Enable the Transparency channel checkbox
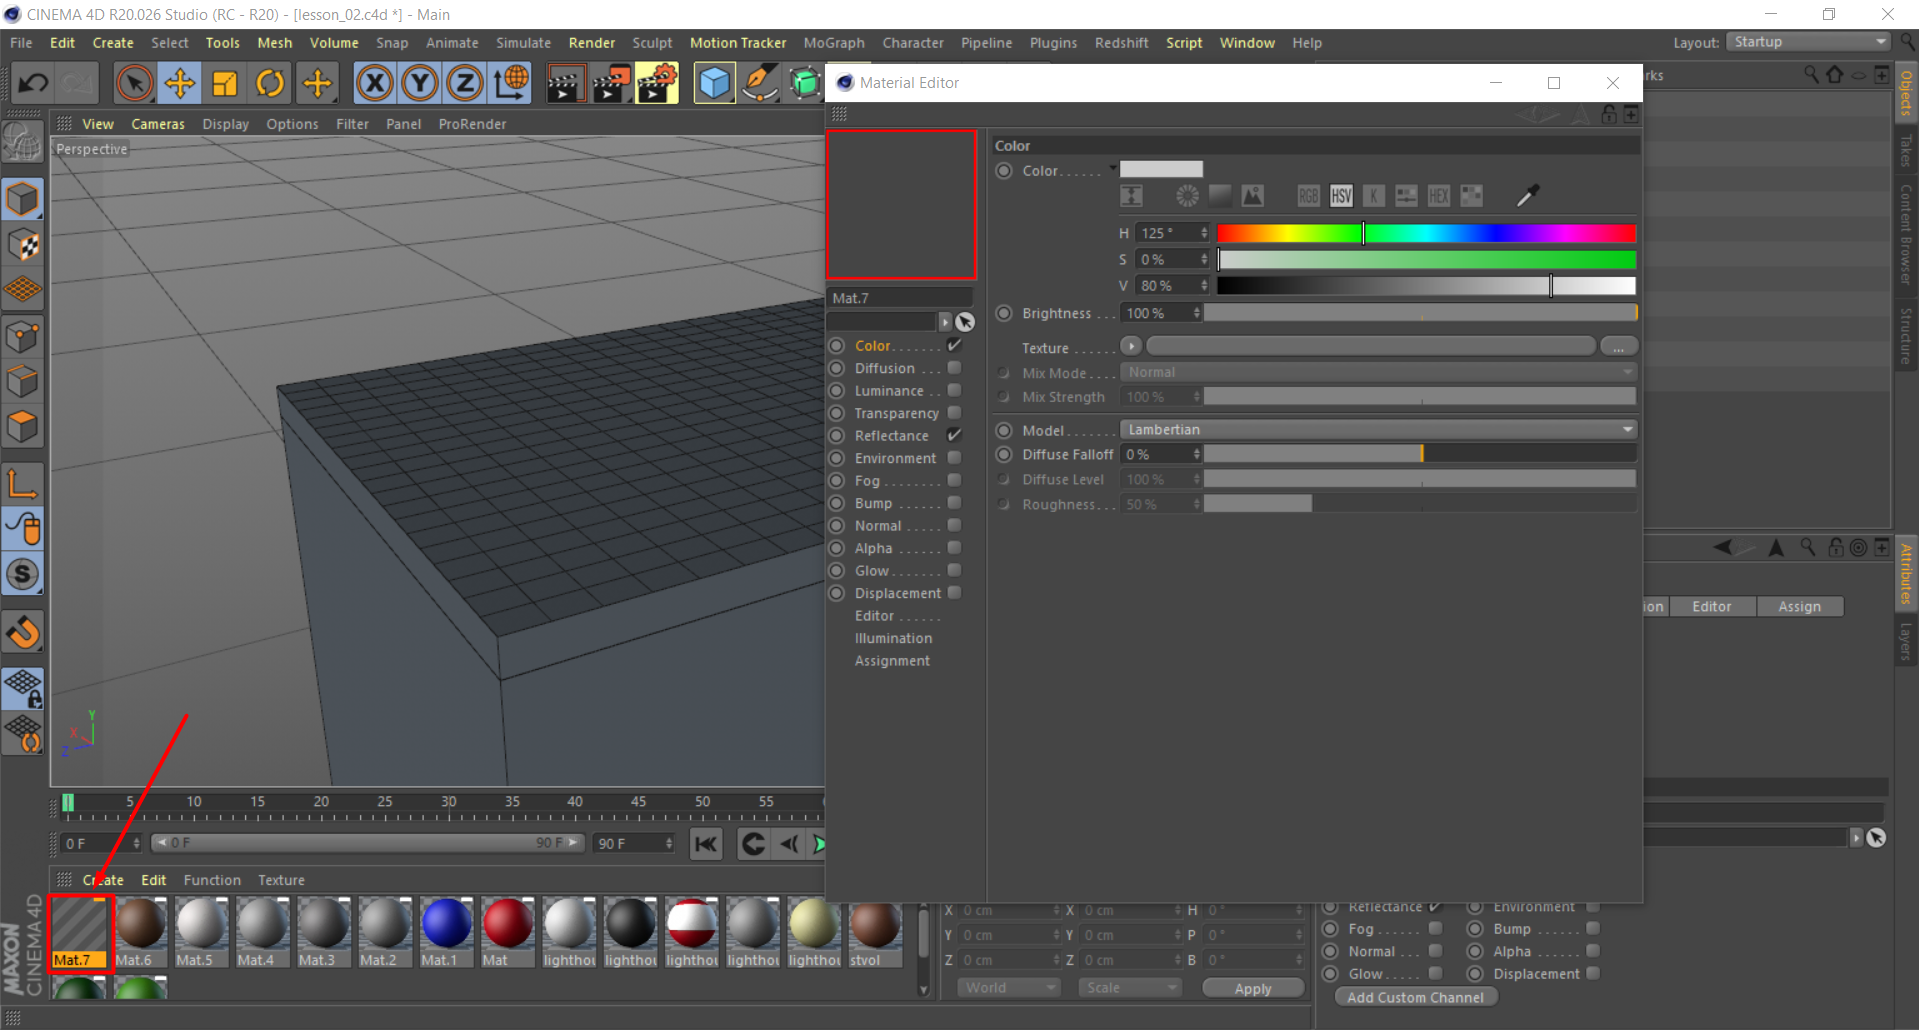Viewport: 1919px width, 1030px height. 954,413
